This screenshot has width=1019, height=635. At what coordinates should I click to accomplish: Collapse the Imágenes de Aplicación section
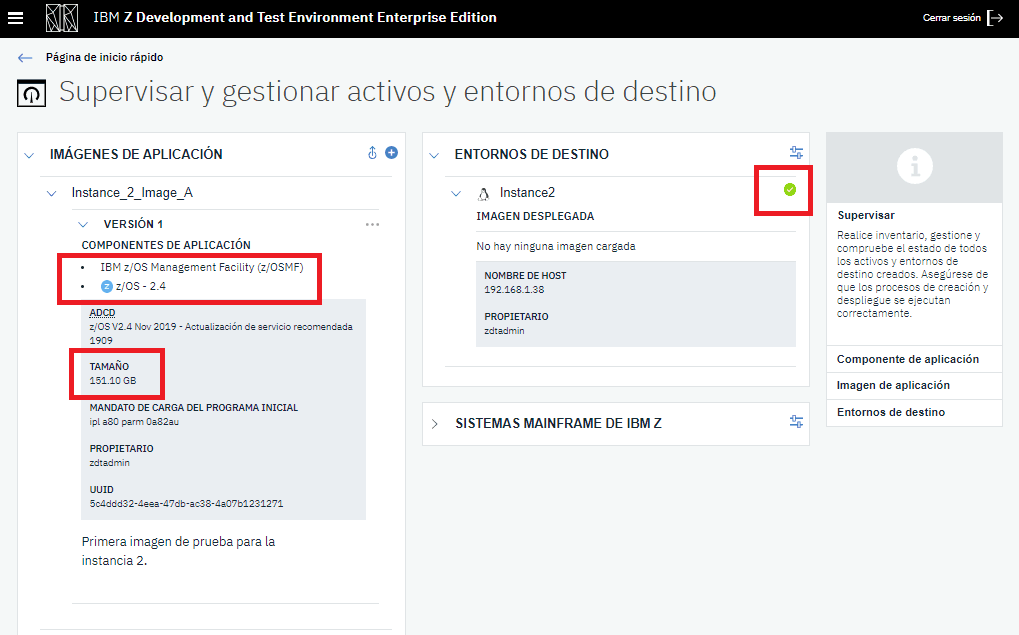click(x=28, y=155)
